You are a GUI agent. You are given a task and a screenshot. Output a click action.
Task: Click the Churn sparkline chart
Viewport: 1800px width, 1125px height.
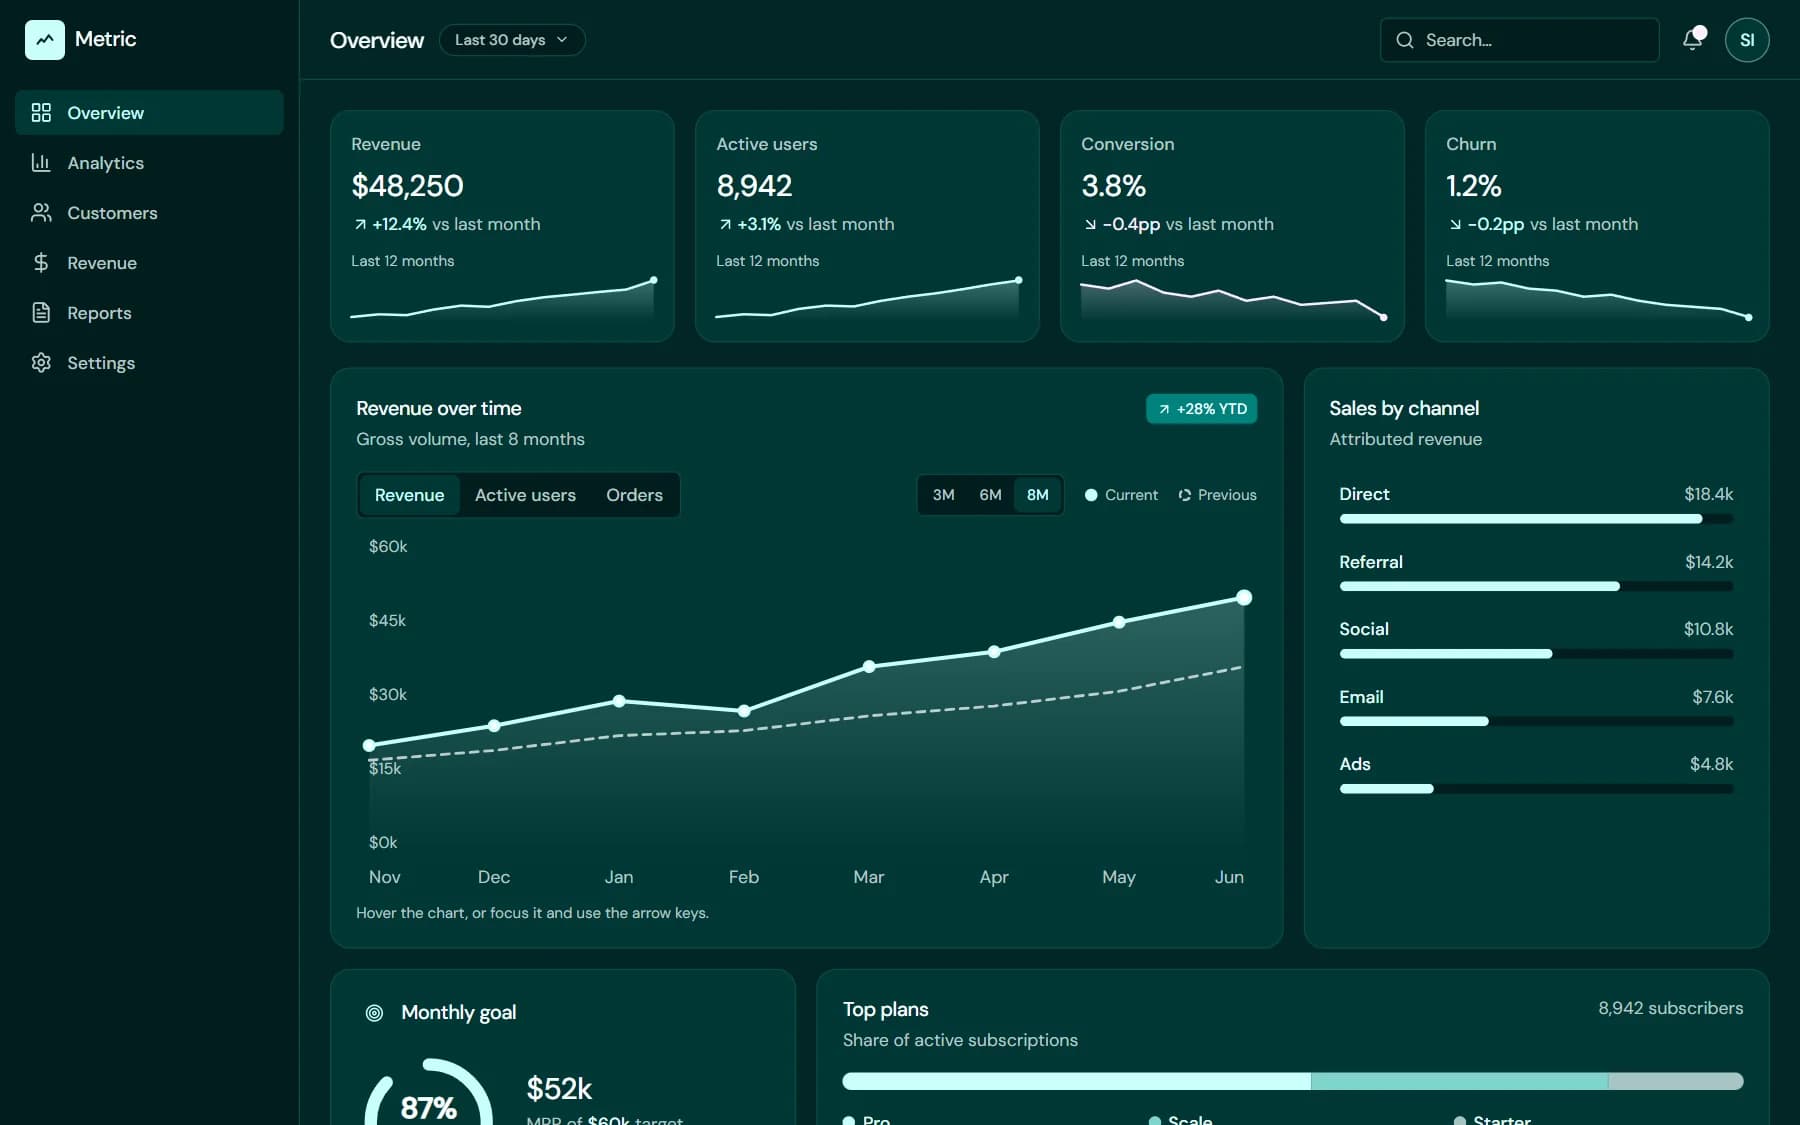pyautogui.click(x=1597, y=299)
